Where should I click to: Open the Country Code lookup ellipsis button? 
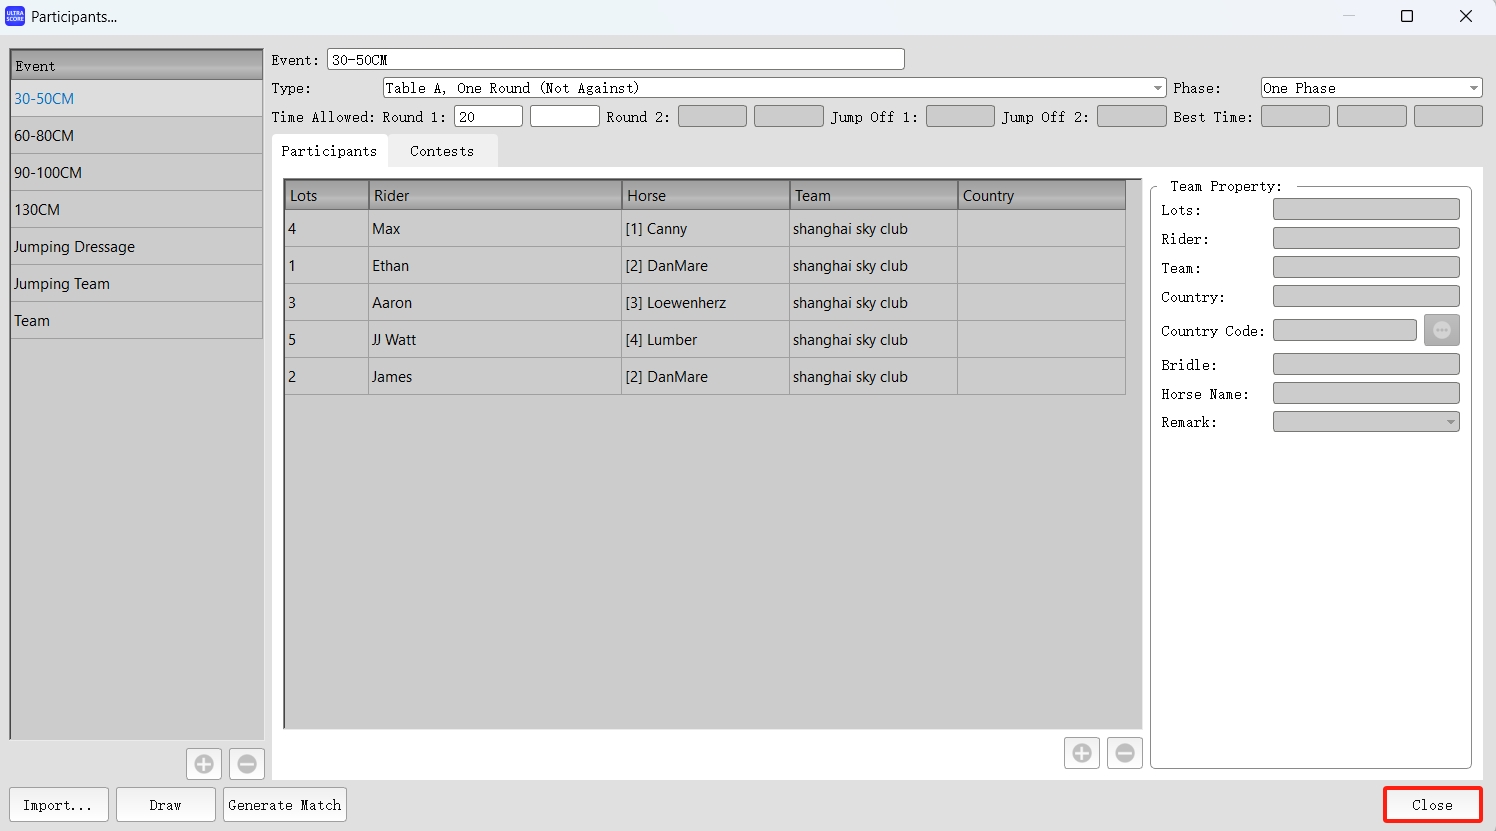(x=1441, y=329)
